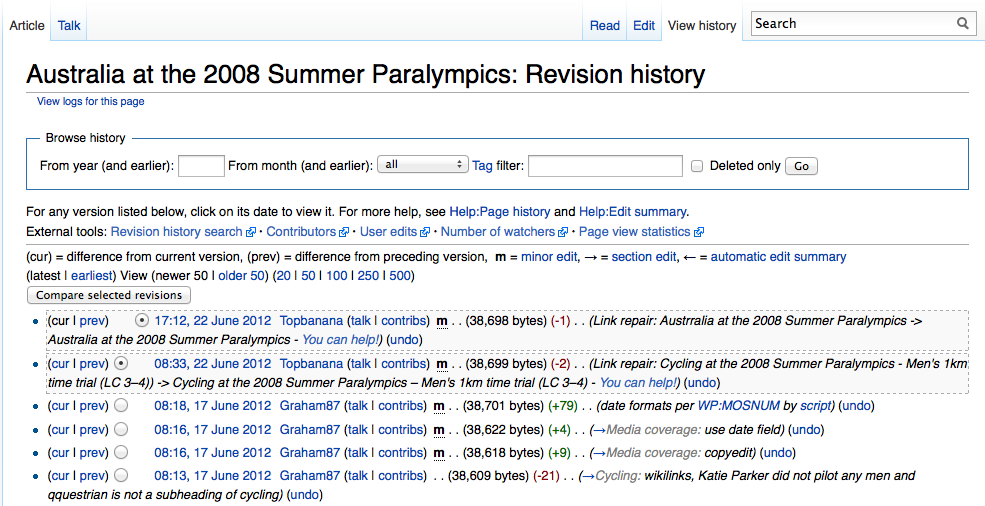Click external-link icon beside Contributors
The width and height of the screenshot is (985, 506).
click(344, 233)
